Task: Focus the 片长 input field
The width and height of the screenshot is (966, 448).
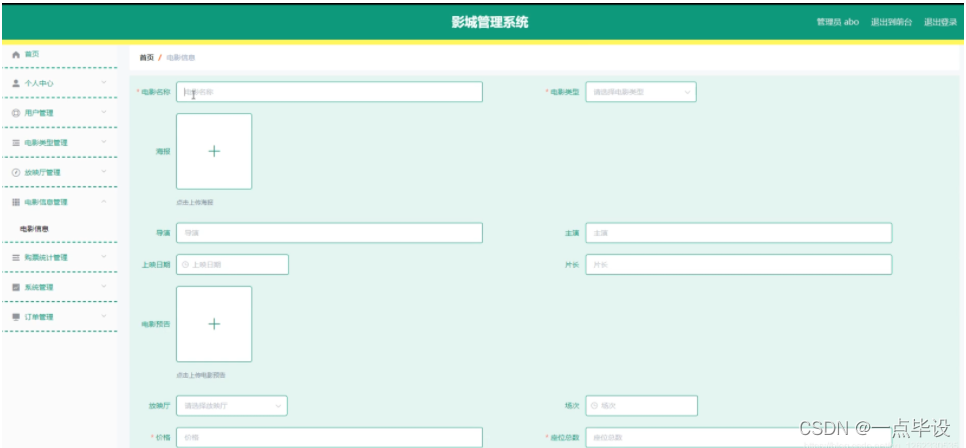Action: (739, 264)
